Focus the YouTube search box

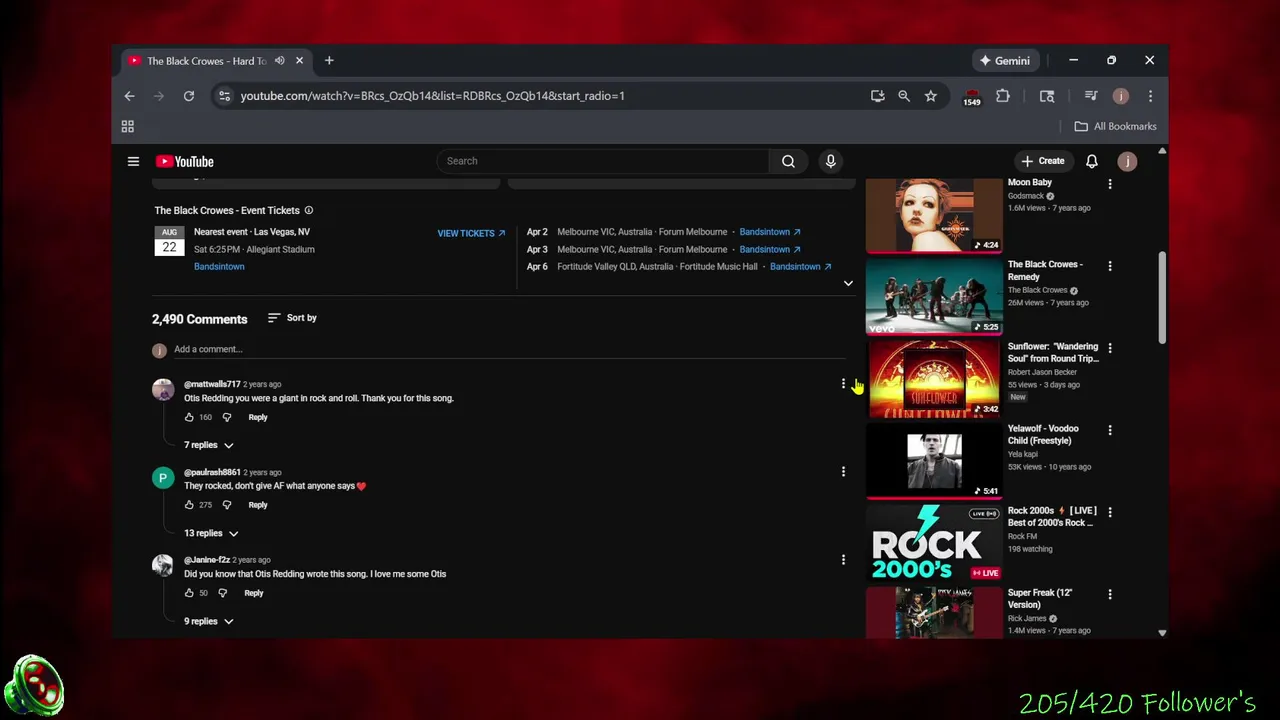pyautogui.click(x=603, y=161)
